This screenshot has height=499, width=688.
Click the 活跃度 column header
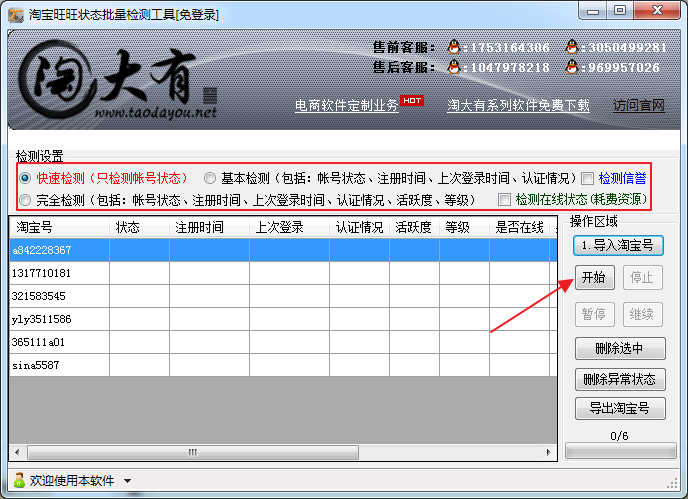[414, 227]
